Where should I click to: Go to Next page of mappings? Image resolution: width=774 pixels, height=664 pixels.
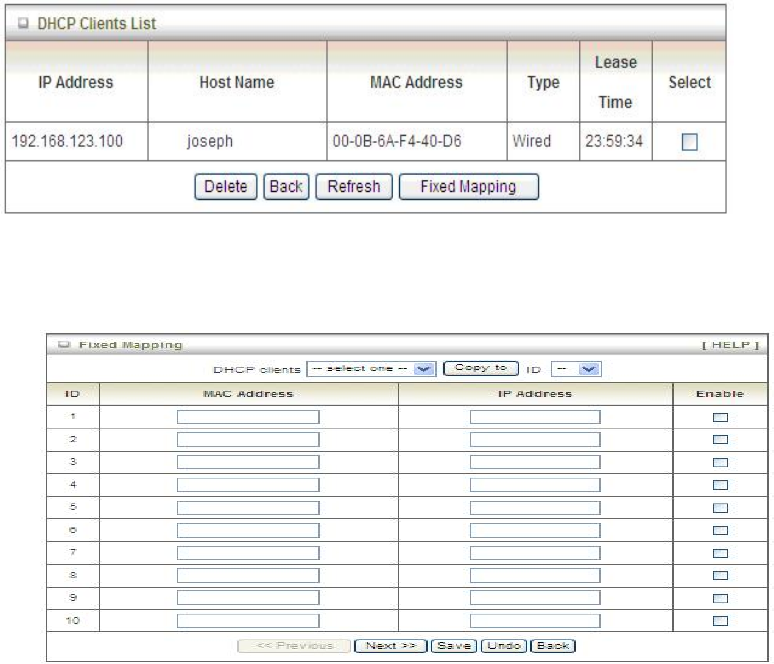click(x=390, y=646)
